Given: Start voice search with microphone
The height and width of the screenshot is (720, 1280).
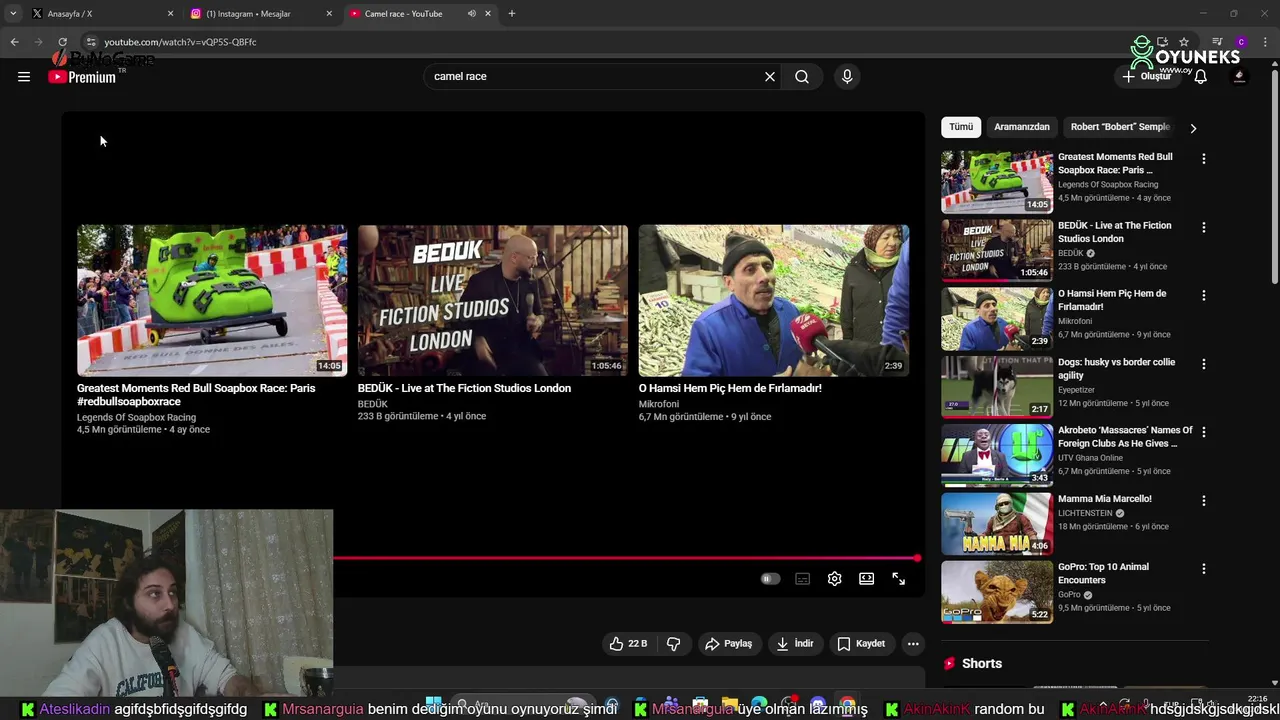Looking at the screenshot, I should click(847, 77).
